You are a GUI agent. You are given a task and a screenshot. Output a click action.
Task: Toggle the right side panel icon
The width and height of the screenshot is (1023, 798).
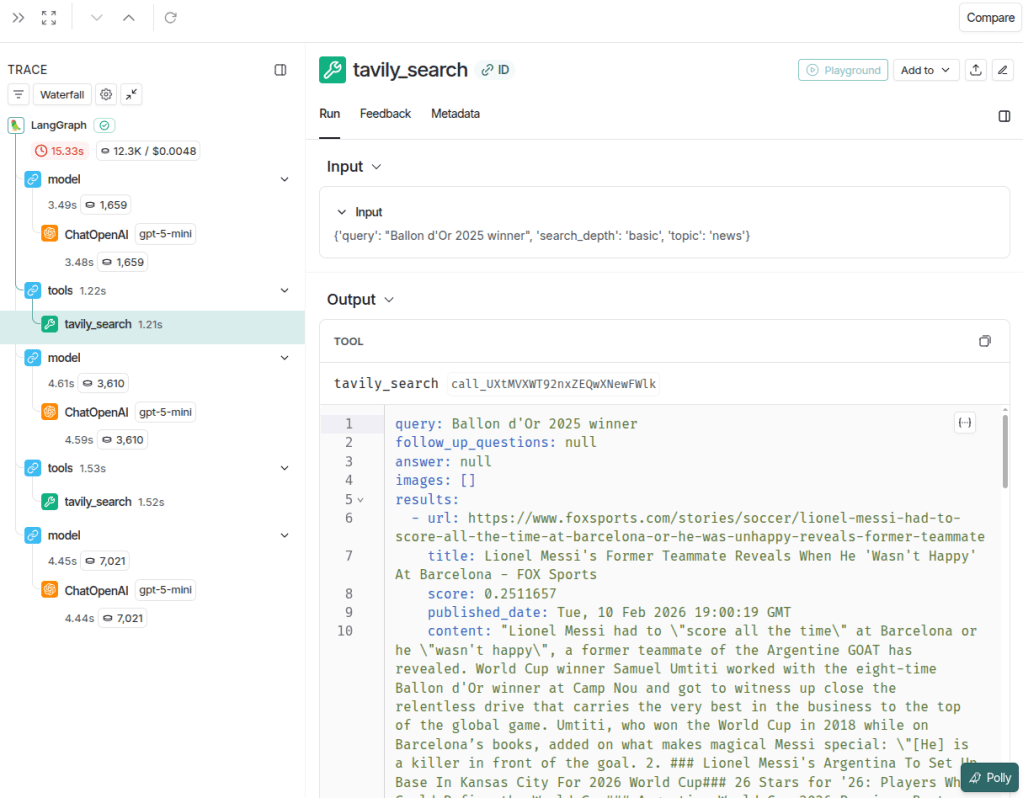pos(1004,116)
